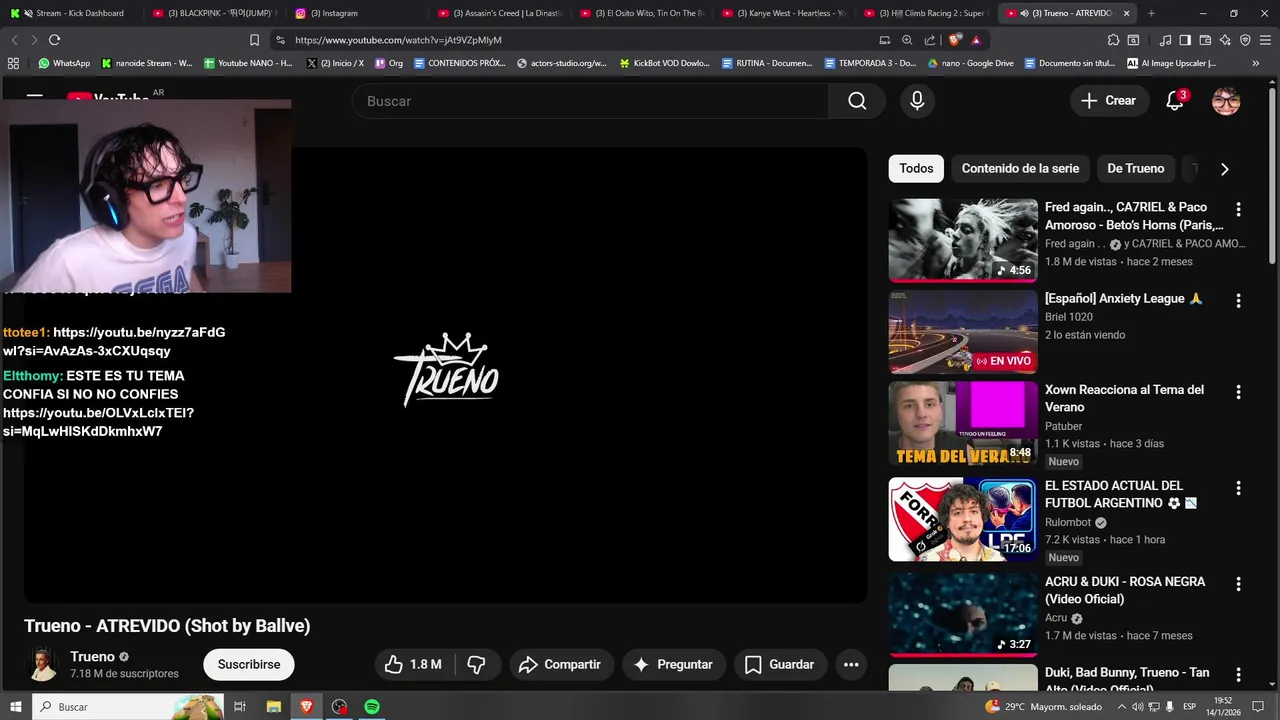Image resolution: width=1280 pixels, height=720 pixels.
Task: Toggle browser sidebar panel icon
Action: [1185, 40]
